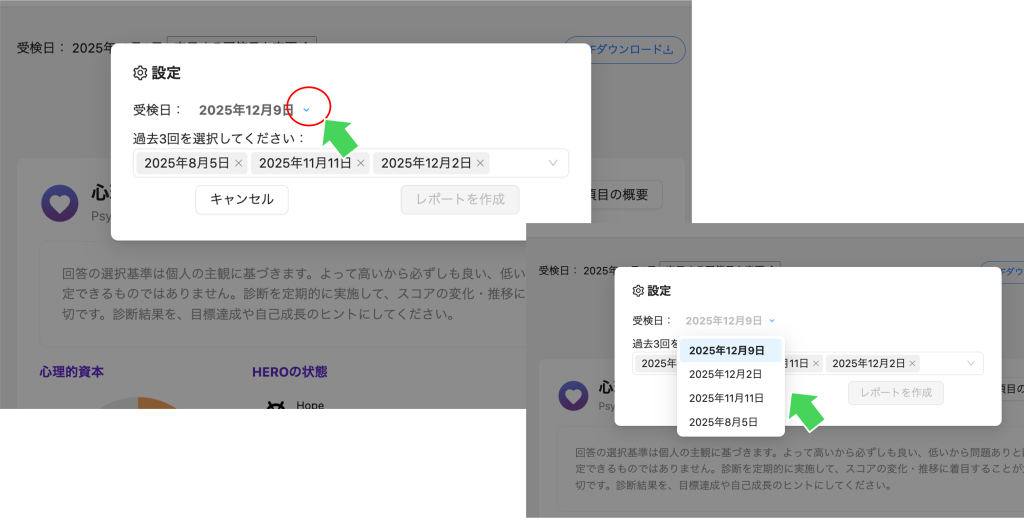Remove the 2025年12月2日 tag in the larger dialog
Viewport: 1024px width, 518px height.
click(480, 163)
